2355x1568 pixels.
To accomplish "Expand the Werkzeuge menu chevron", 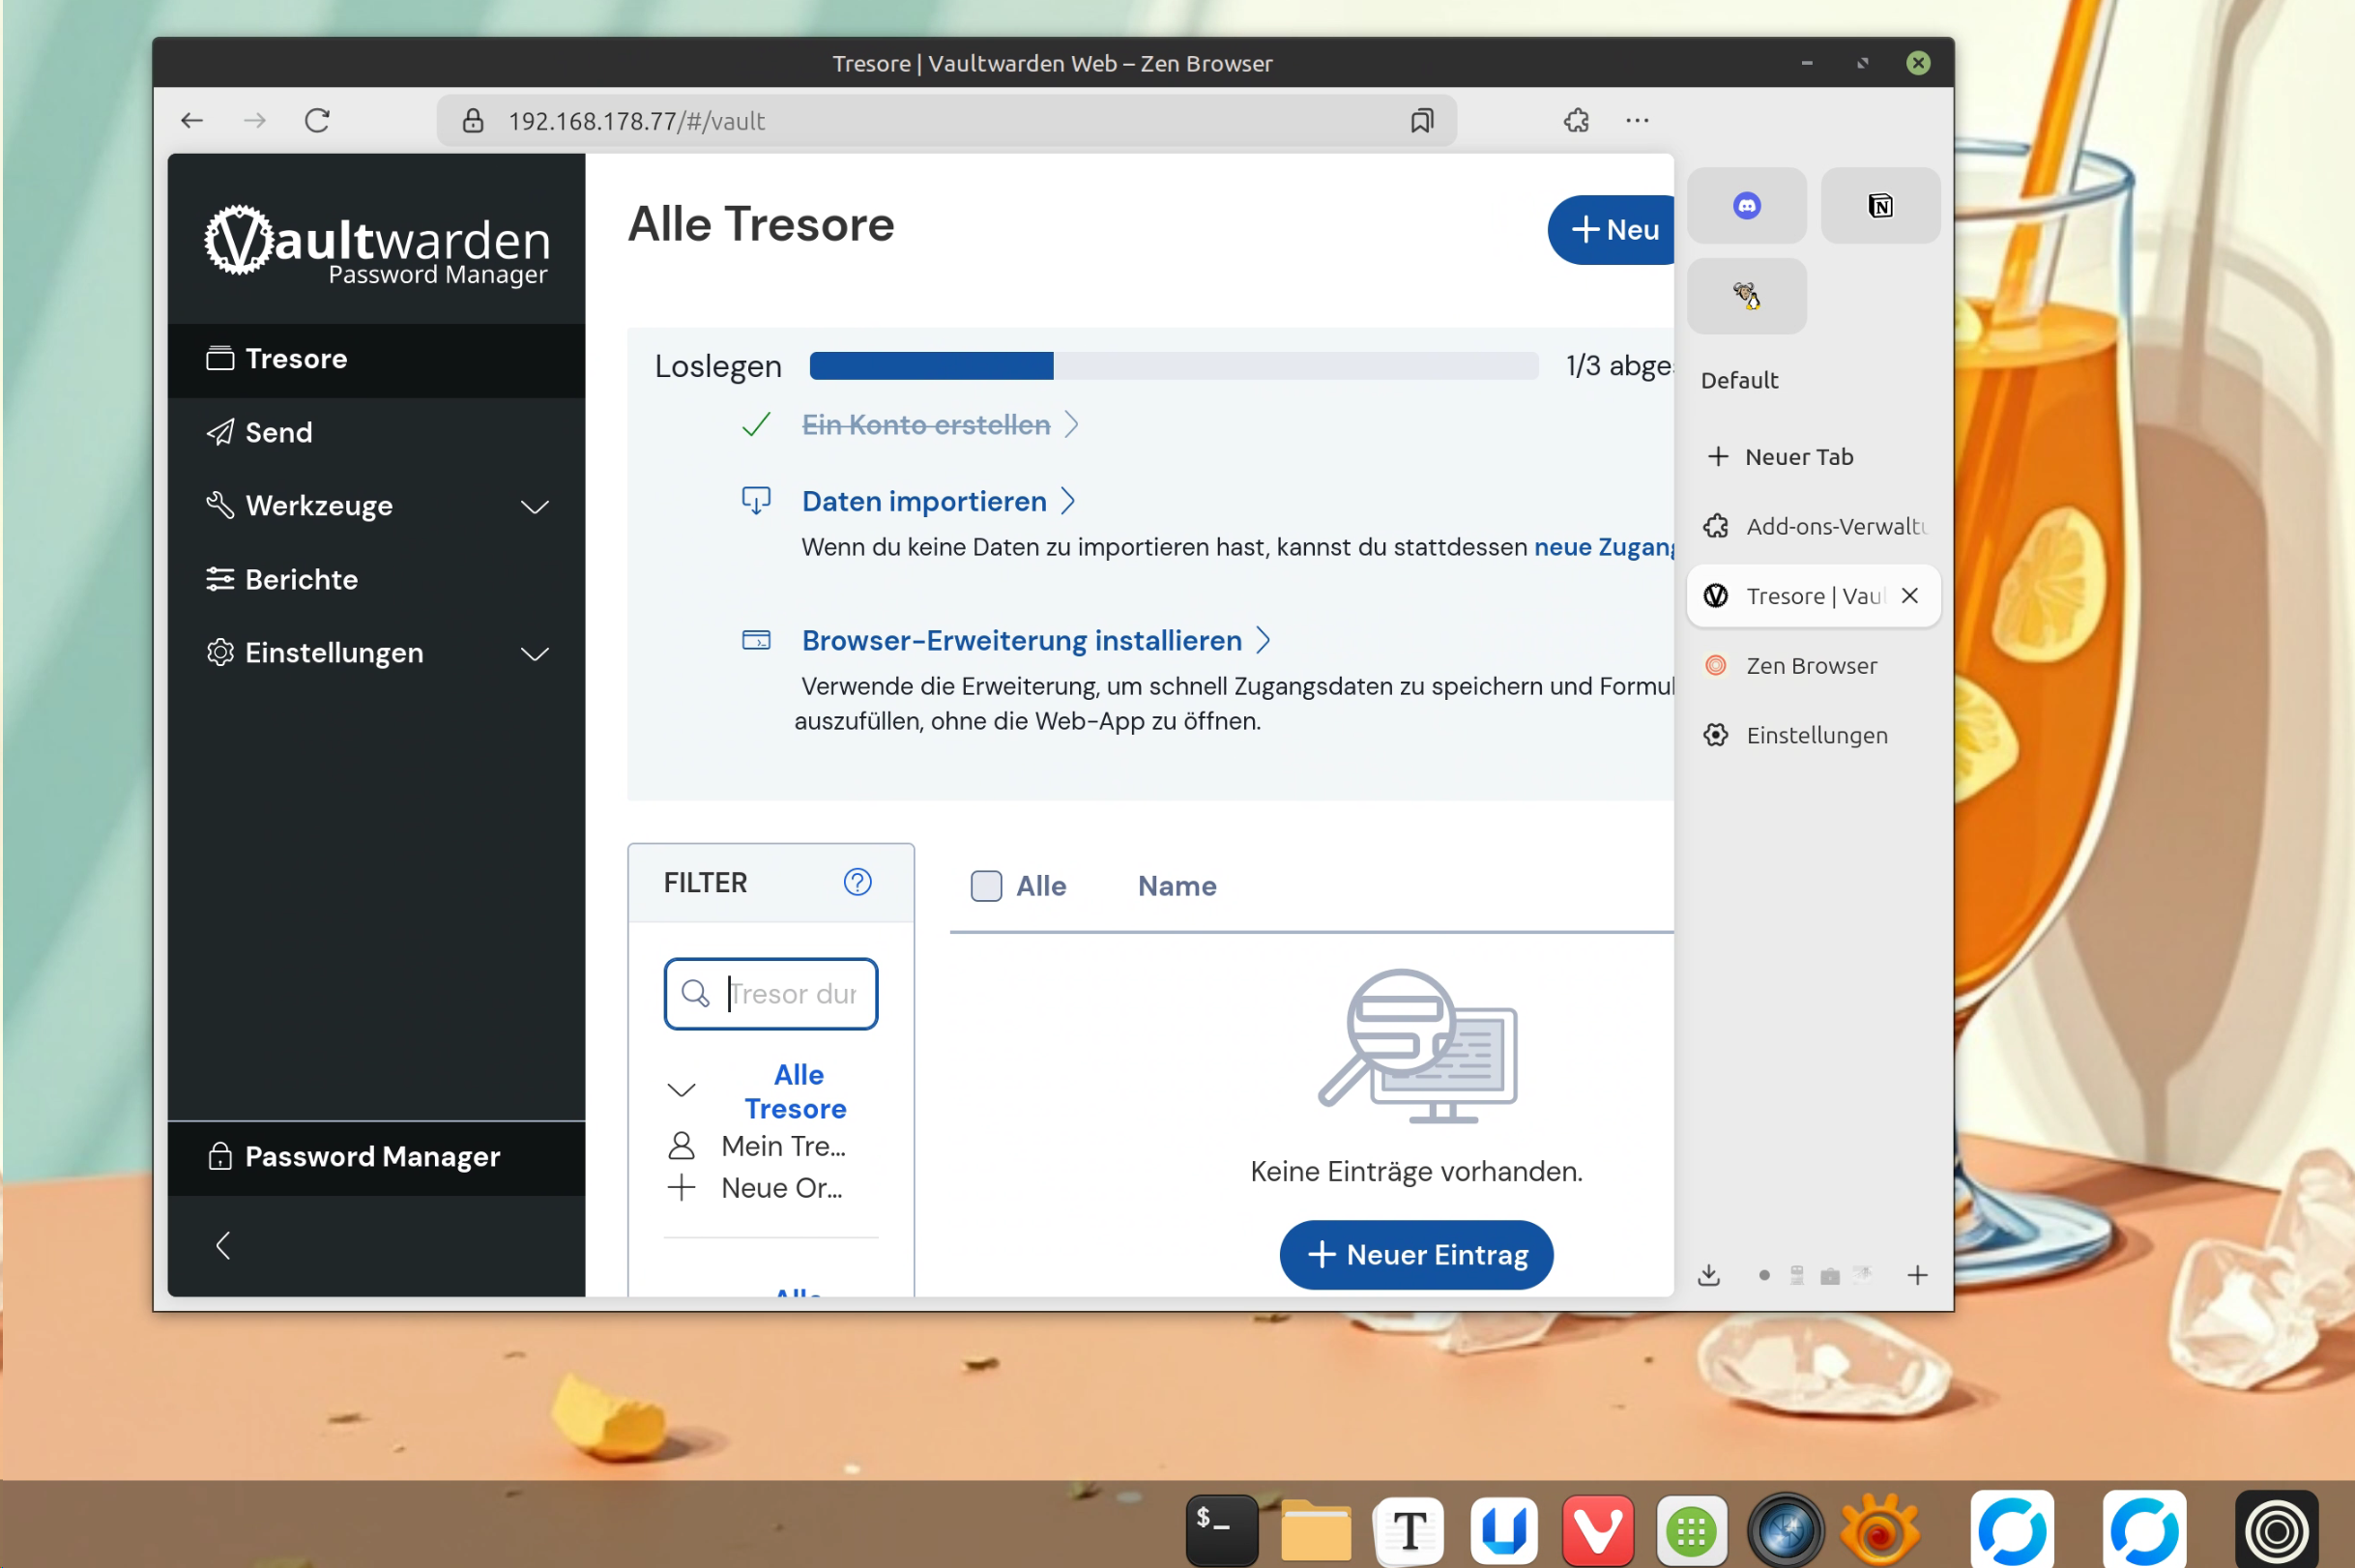I will [x=535, y=507].
